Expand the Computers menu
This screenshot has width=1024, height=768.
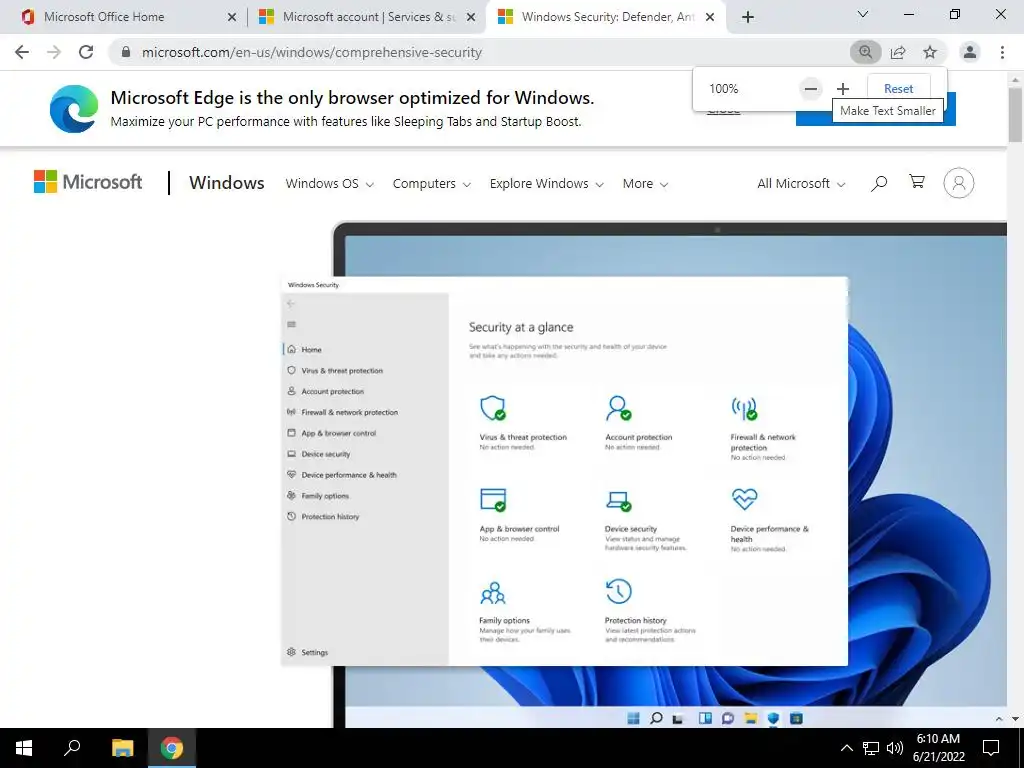[432, 184]
